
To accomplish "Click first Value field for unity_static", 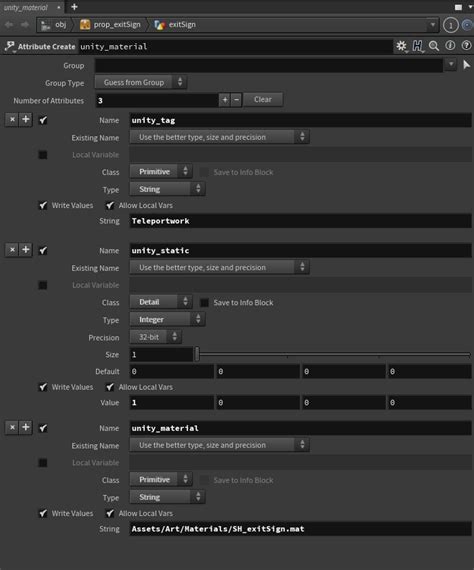I will 172,403.
